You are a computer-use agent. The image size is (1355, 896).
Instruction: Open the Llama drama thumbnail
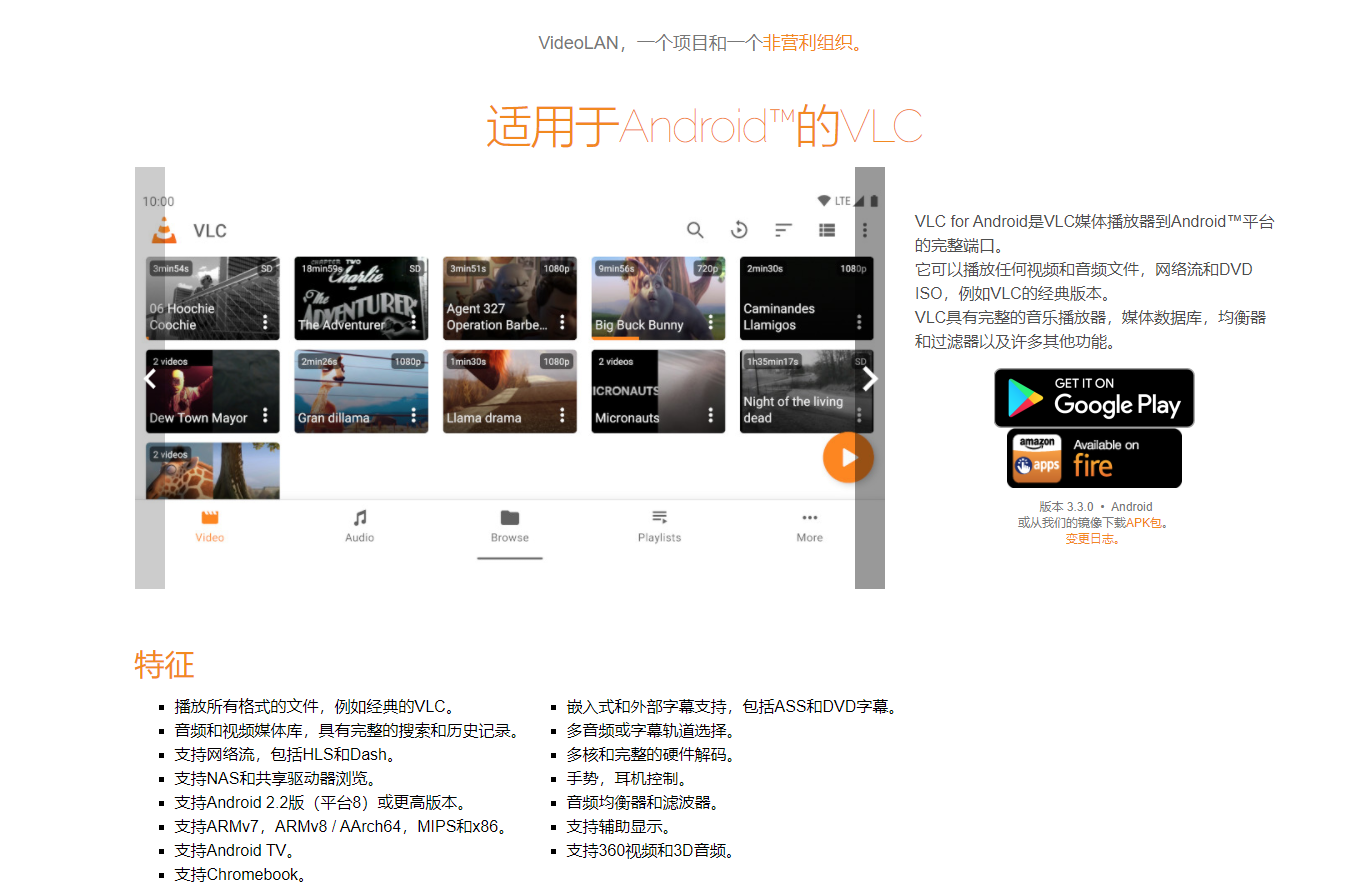coord(510,391)
